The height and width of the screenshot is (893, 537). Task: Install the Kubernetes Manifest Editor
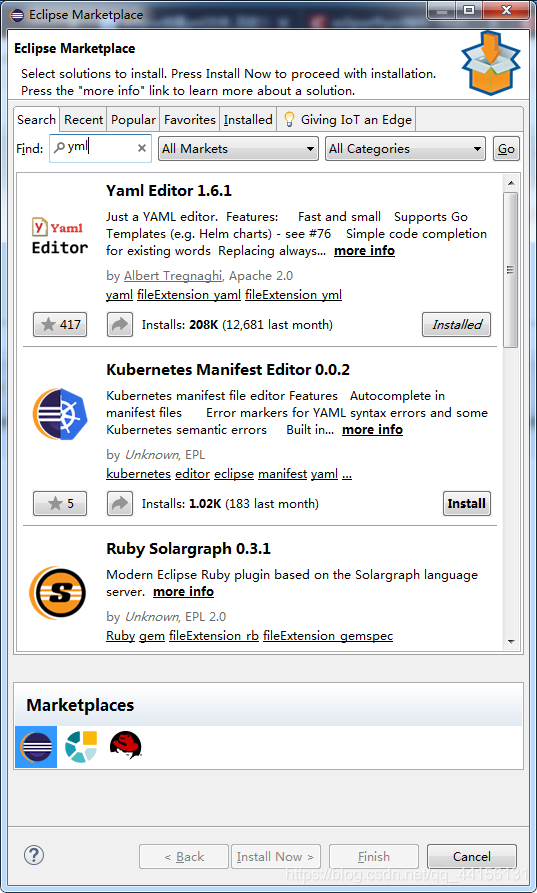click(x=466, y=503)
